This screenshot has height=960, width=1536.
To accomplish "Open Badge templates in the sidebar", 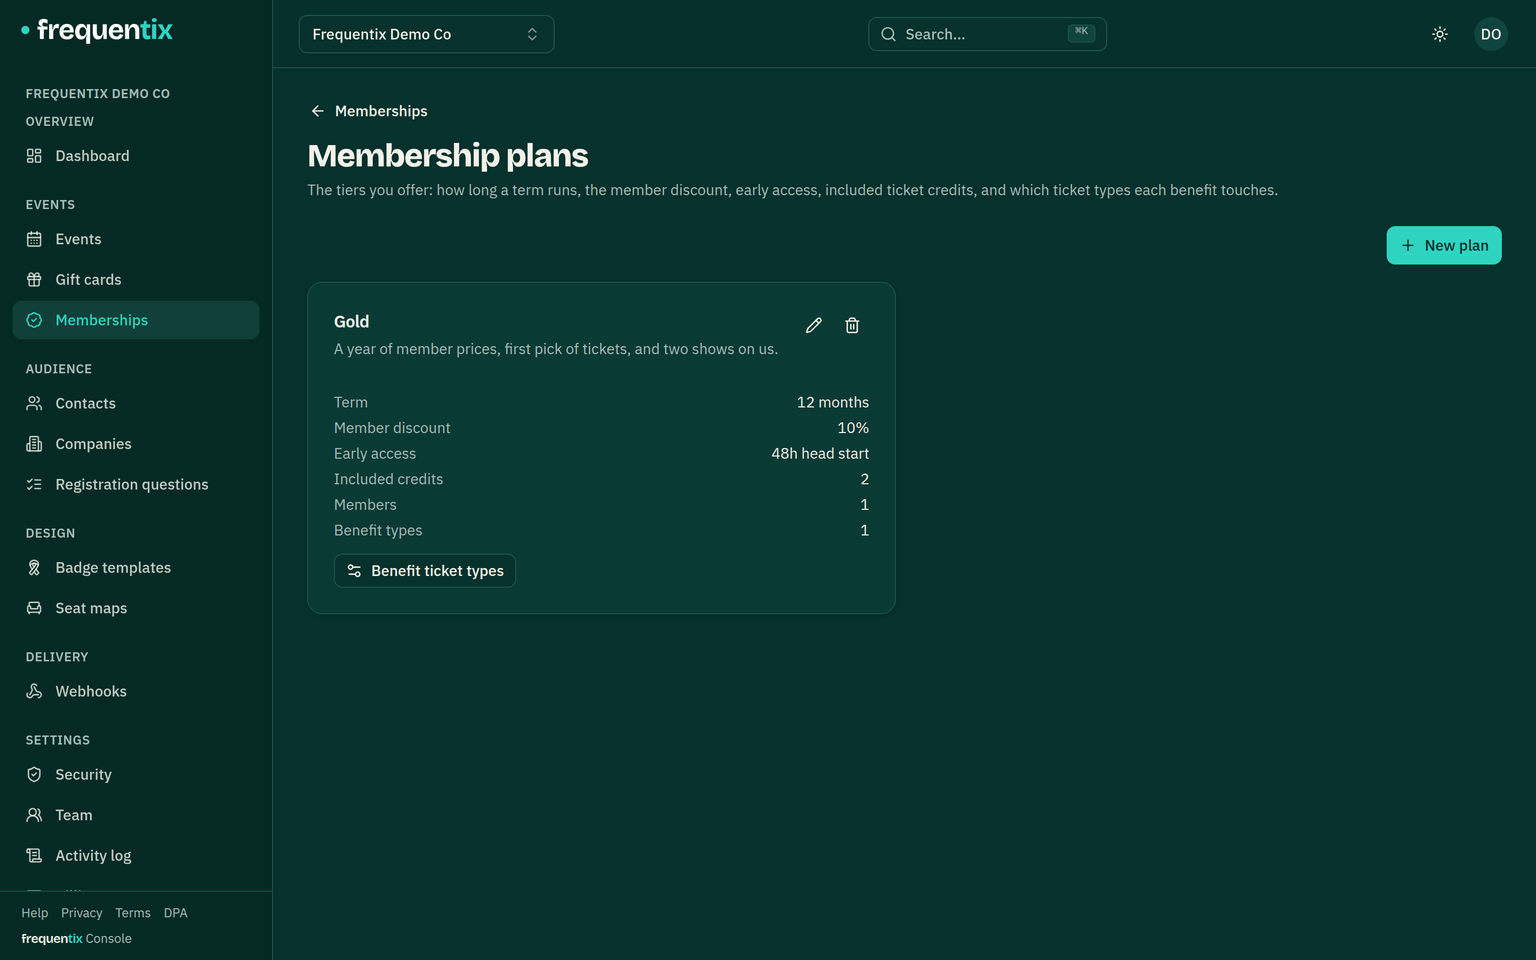I will [136, 568].
